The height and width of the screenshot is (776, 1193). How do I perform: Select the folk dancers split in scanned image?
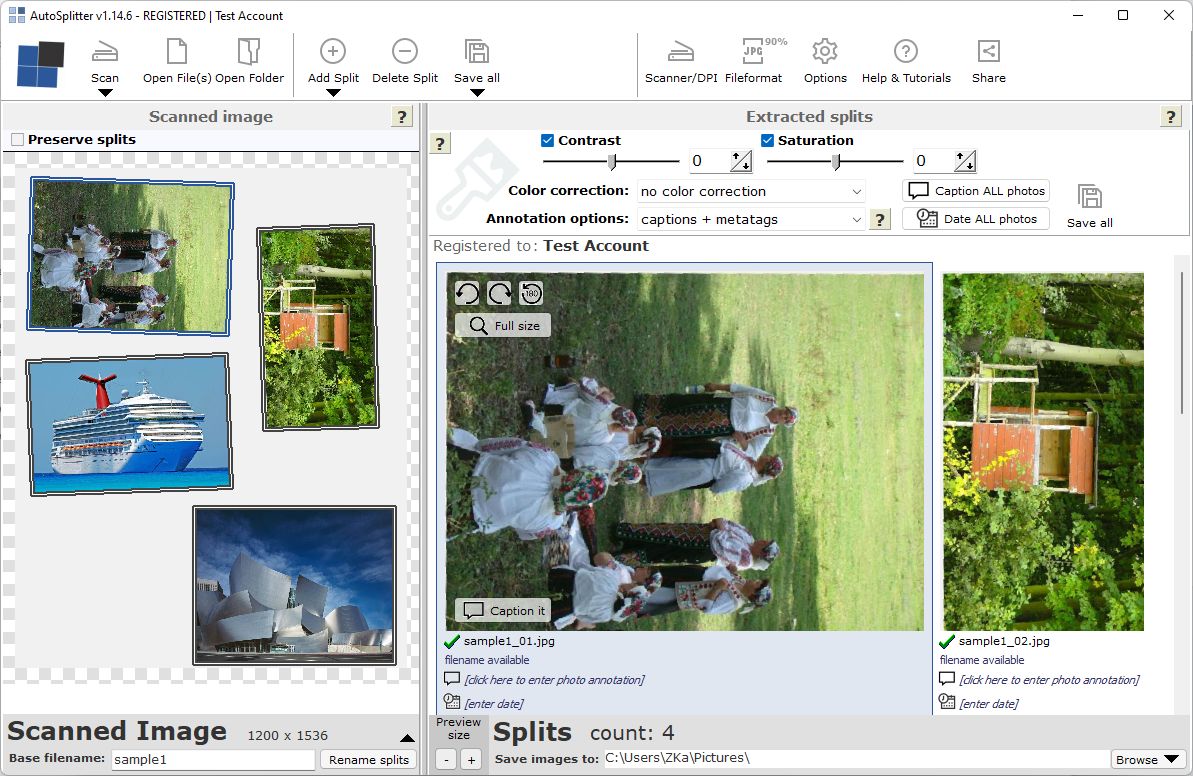(130, 256)
